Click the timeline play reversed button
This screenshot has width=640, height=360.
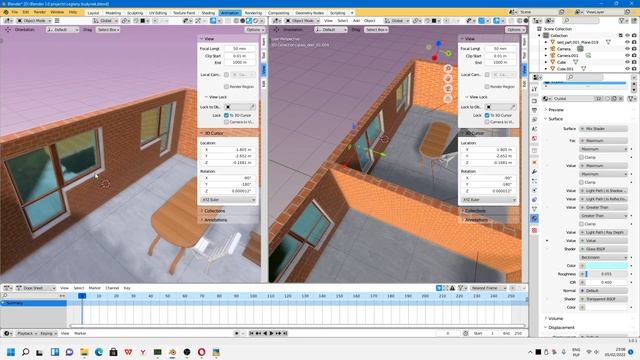265,333
